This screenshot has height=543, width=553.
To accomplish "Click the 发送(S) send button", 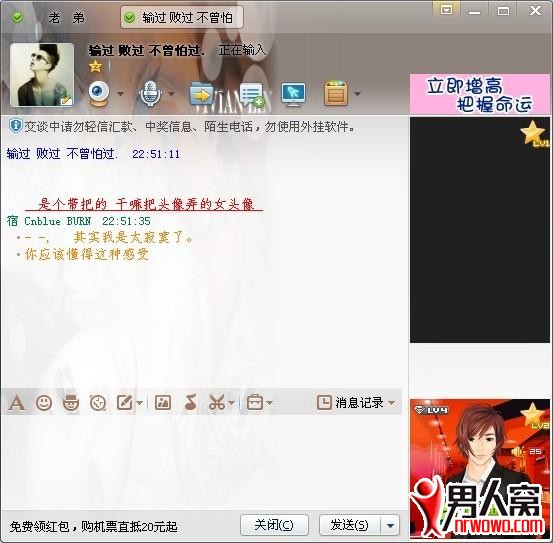I will click(350, 525).
